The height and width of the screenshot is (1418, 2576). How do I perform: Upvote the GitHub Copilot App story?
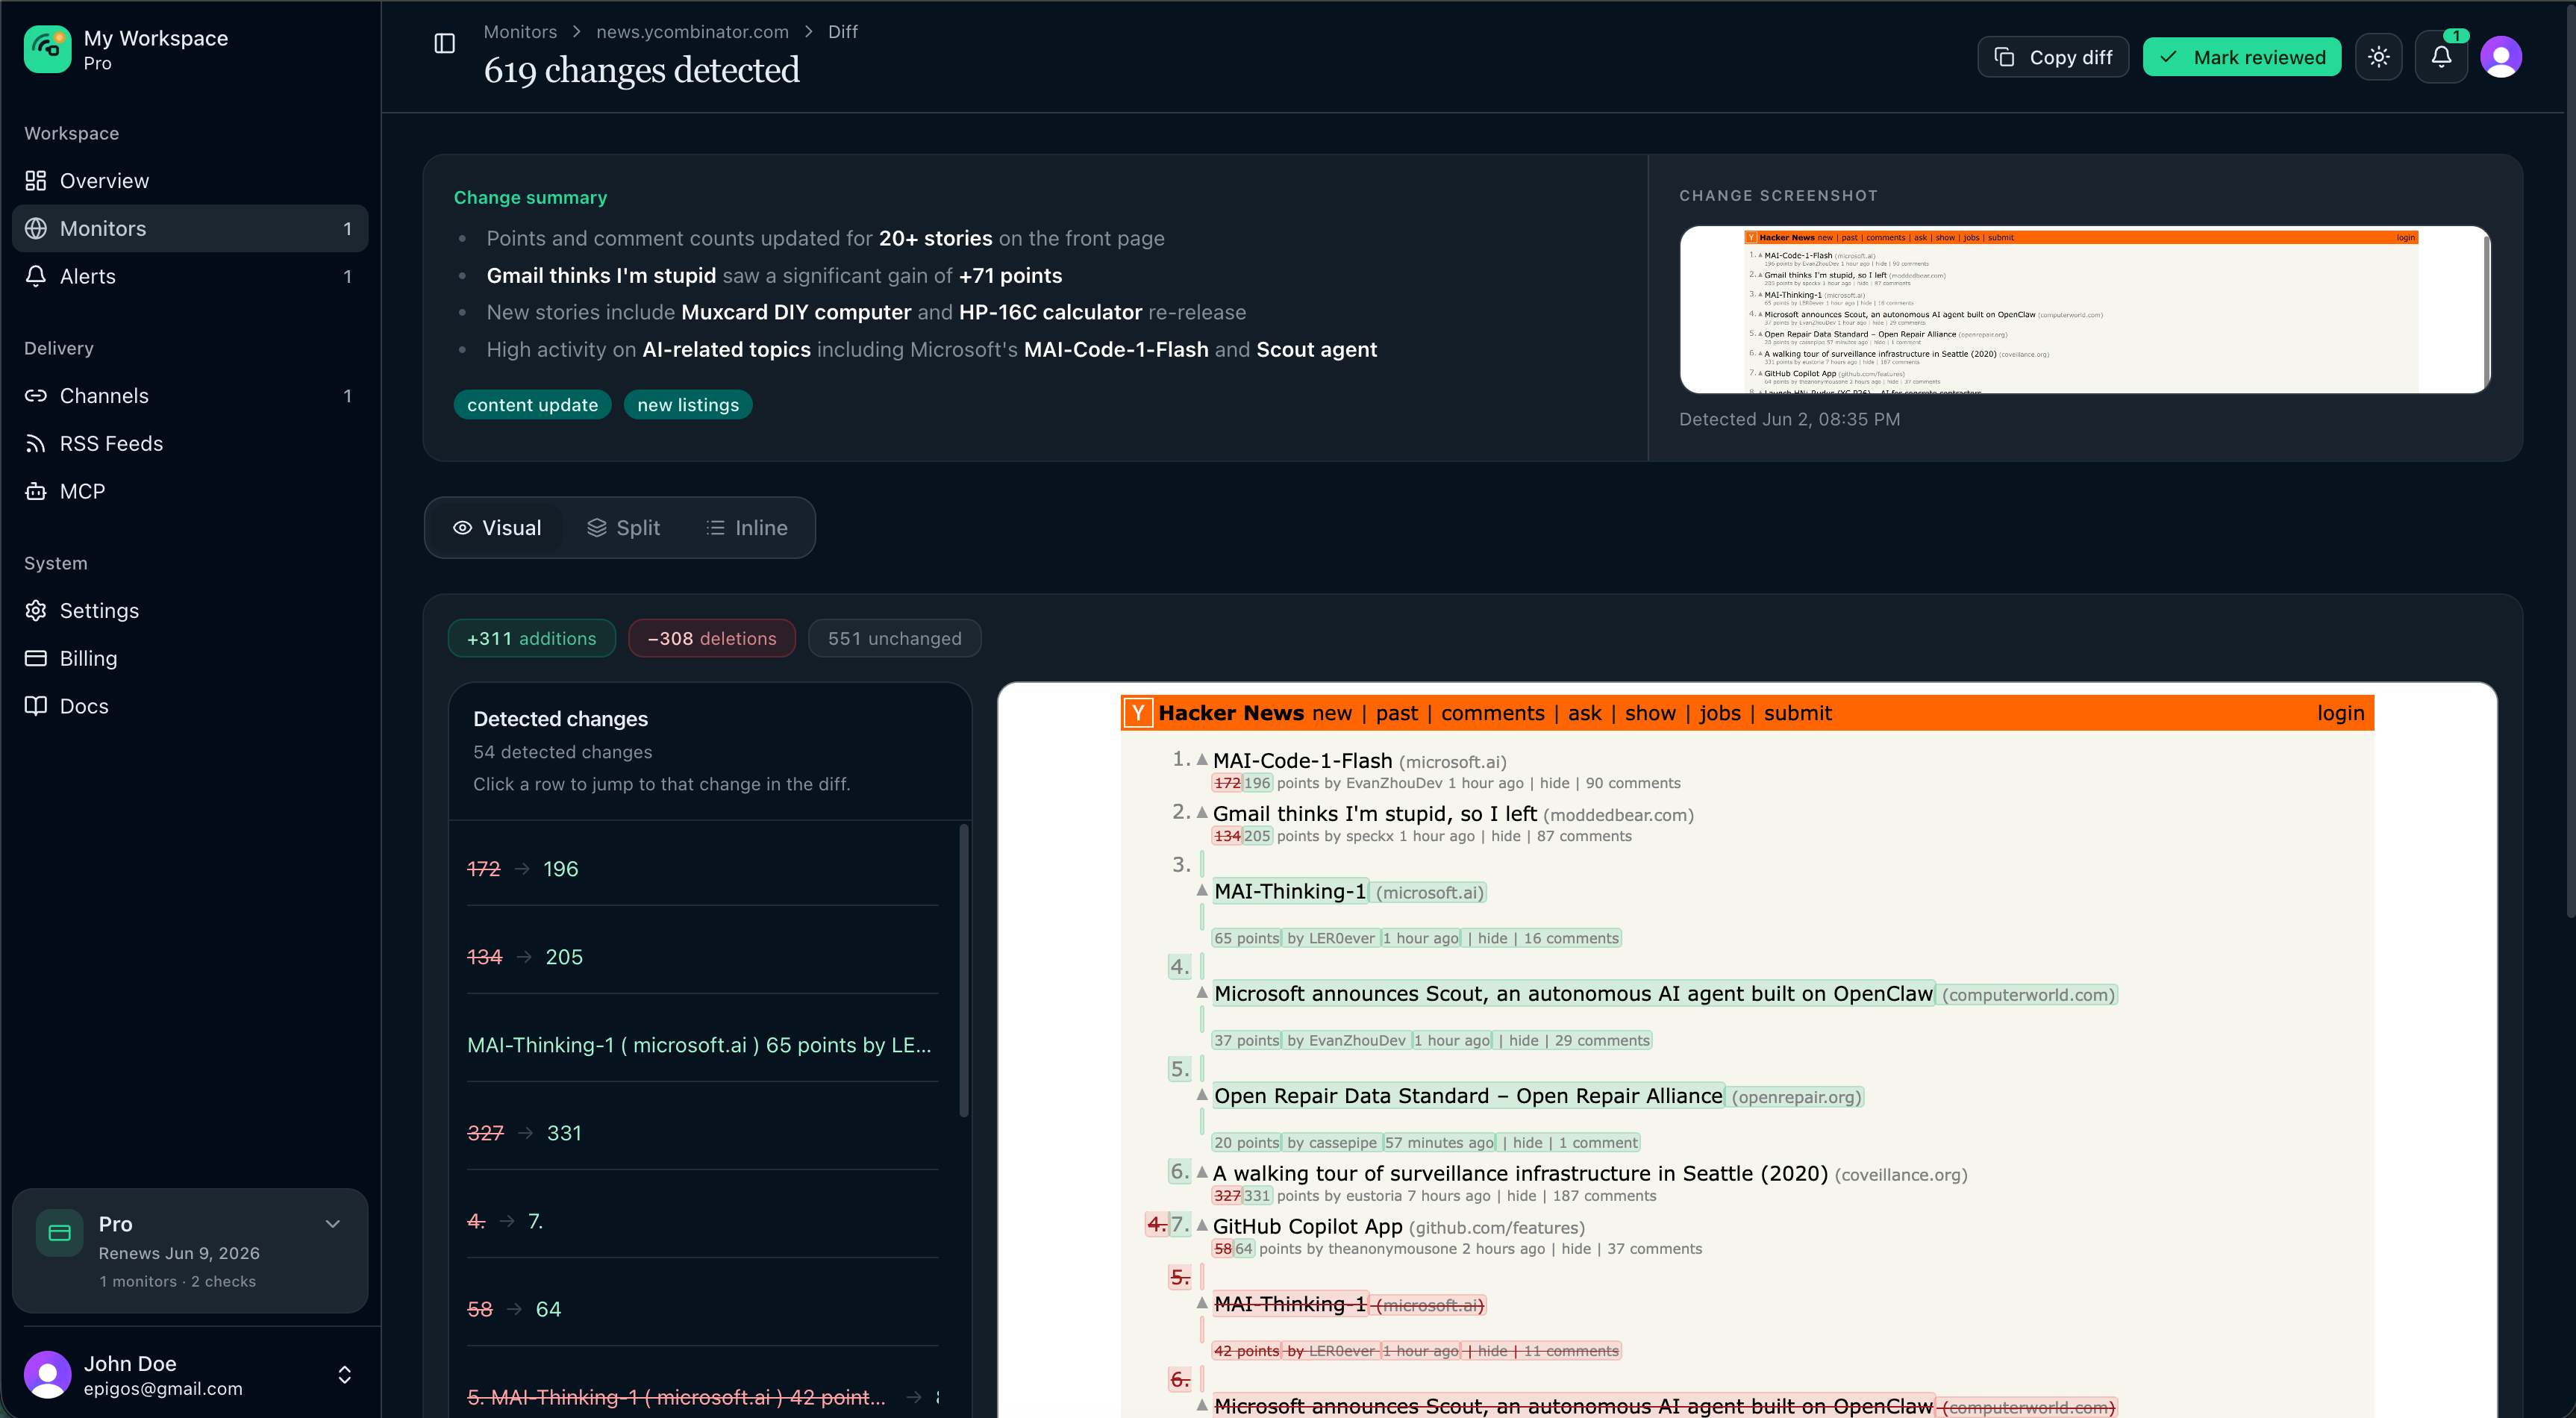[1202, 1225]
